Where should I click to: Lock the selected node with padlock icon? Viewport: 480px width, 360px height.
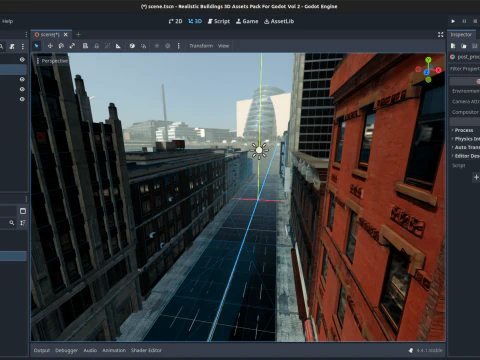coord(97,46)
